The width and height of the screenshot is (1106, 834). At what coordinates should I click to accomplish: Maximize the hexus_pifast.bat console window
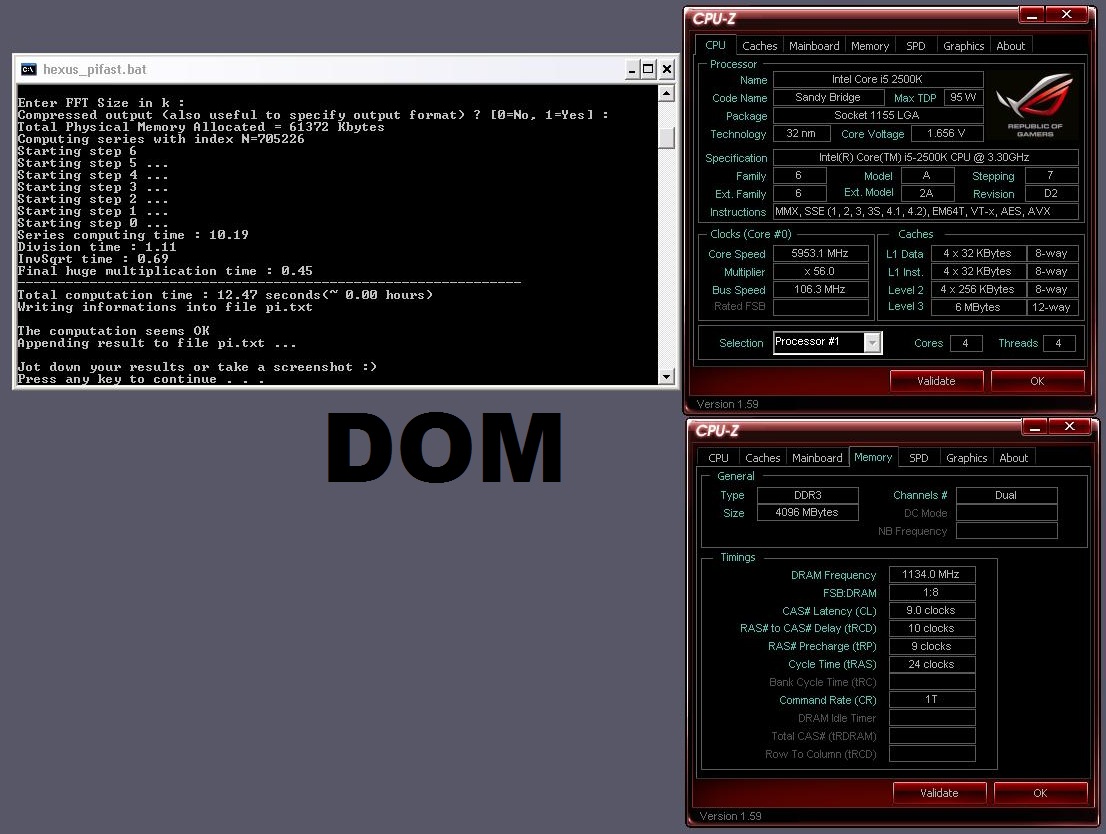(x=648, y=69)
